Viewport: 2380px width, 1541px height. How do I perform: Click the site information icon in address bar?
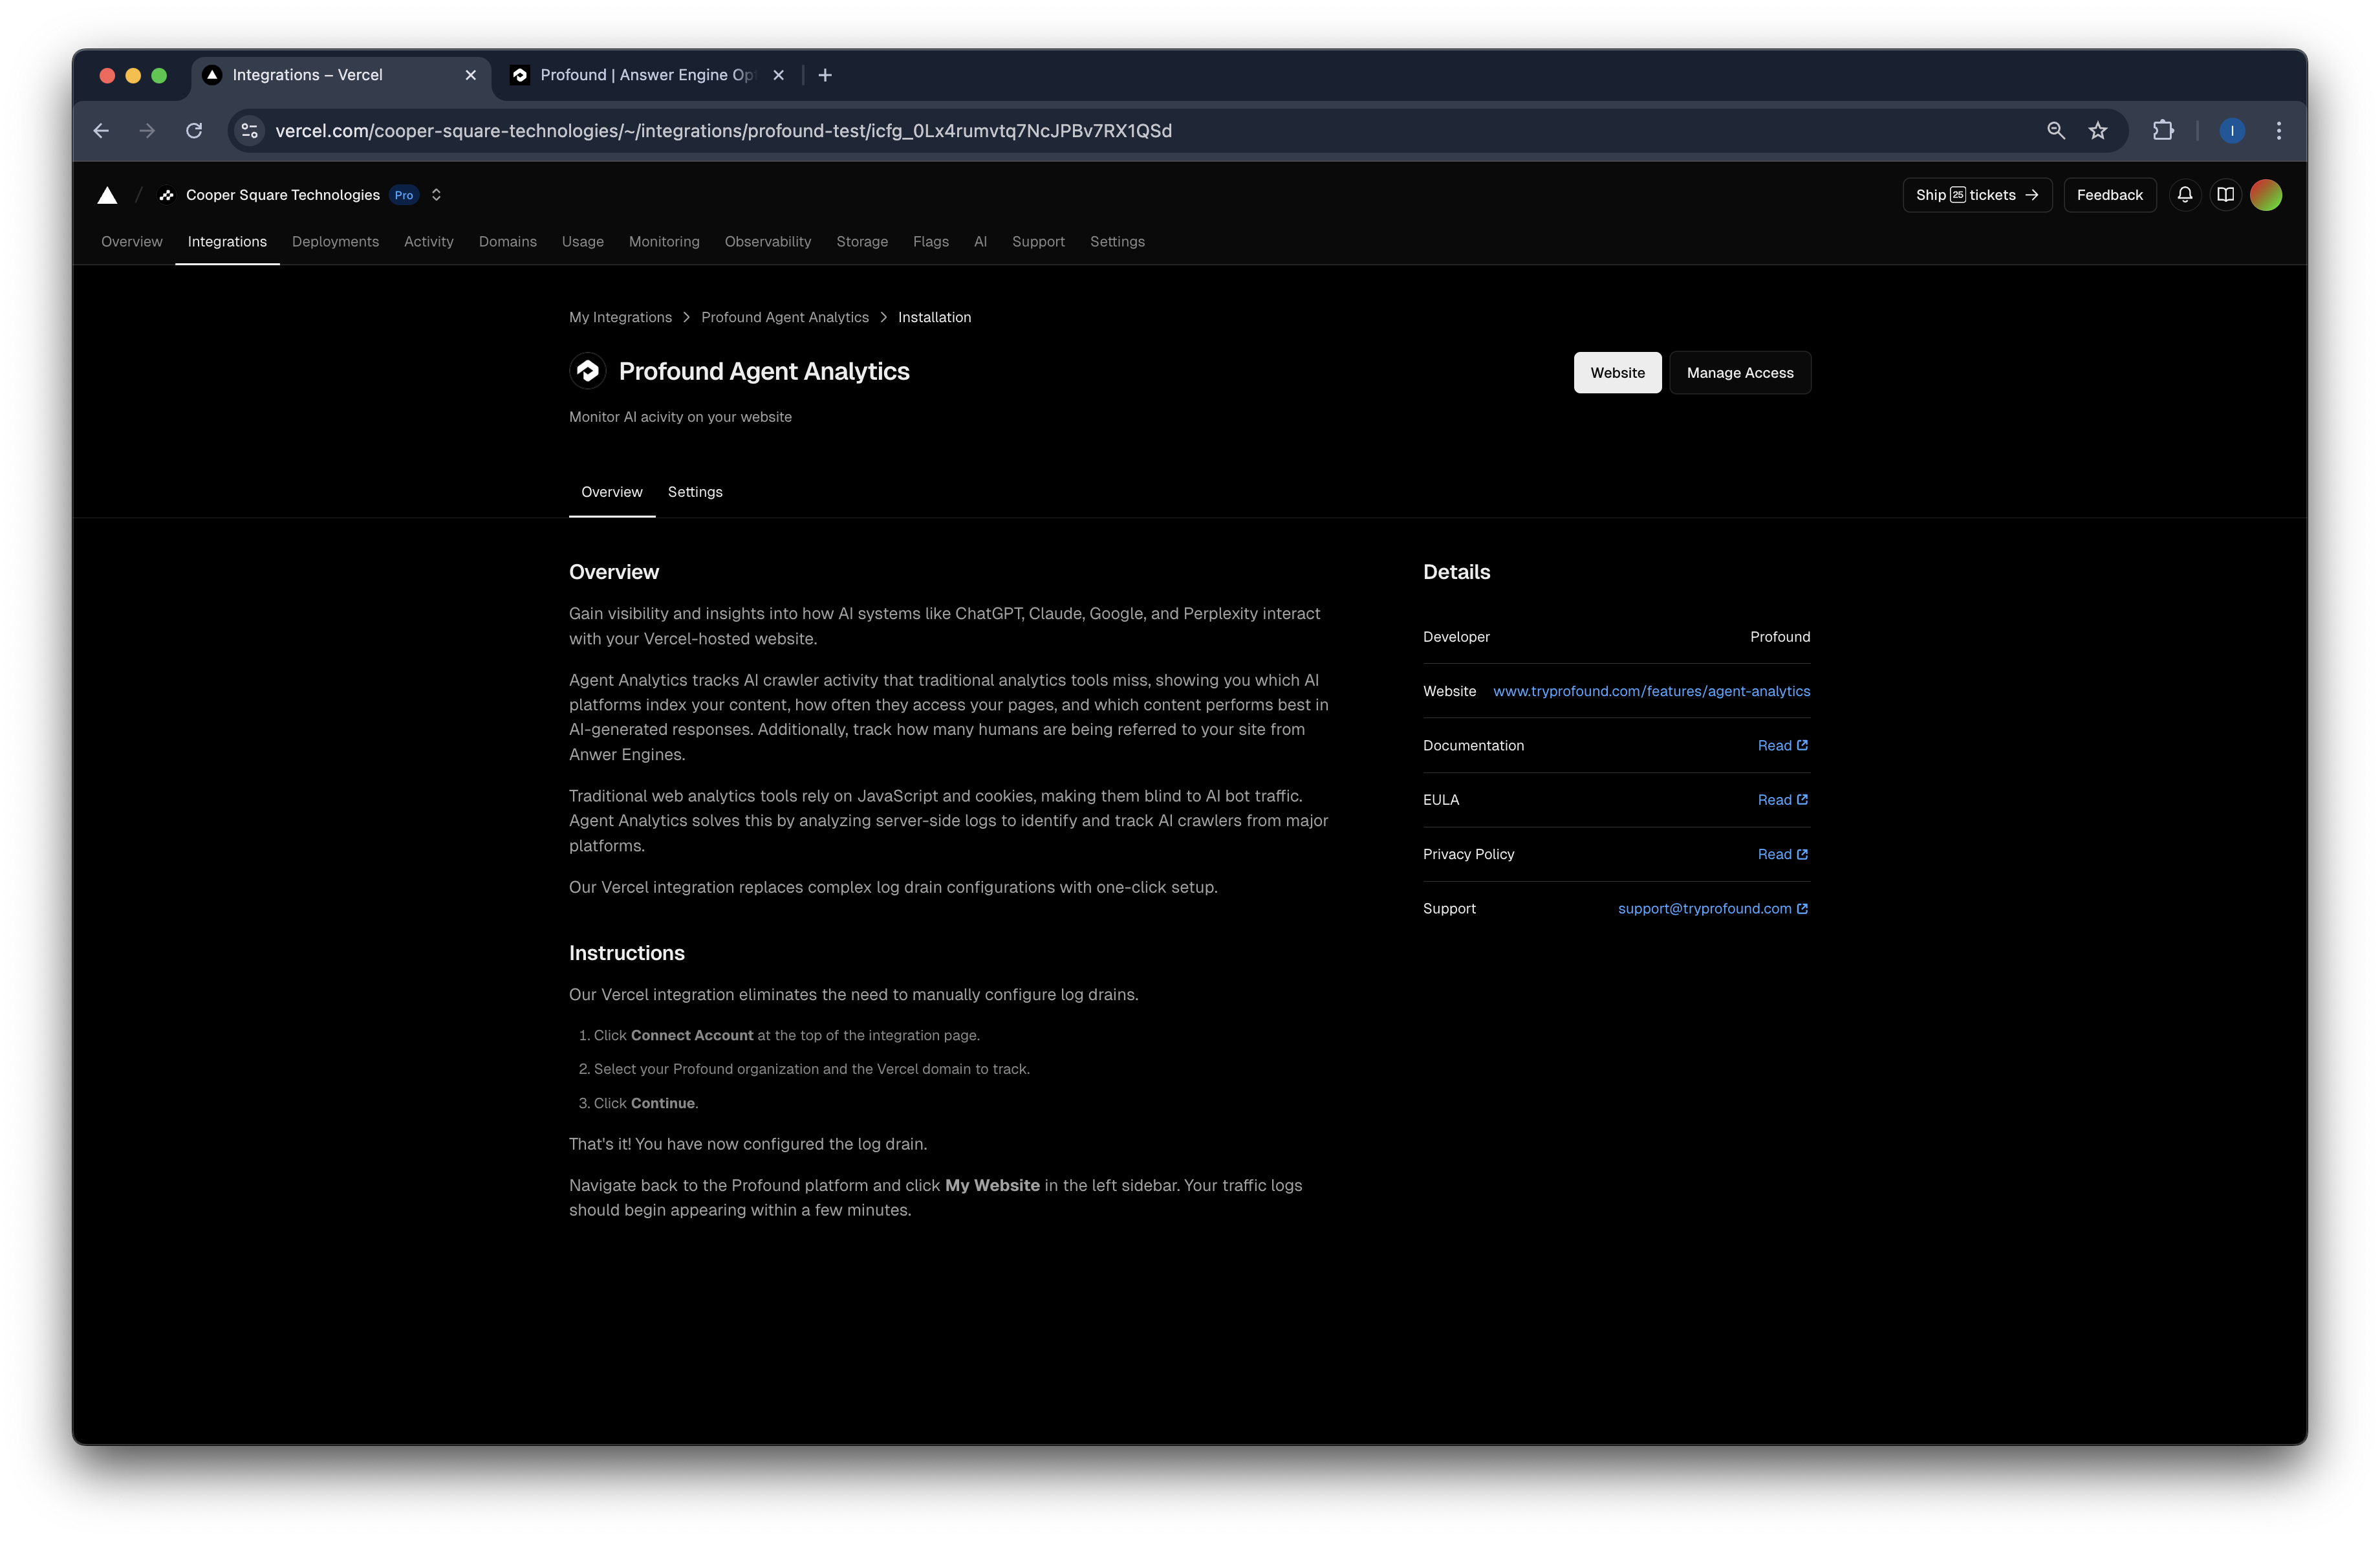click(x=249, y=131)
